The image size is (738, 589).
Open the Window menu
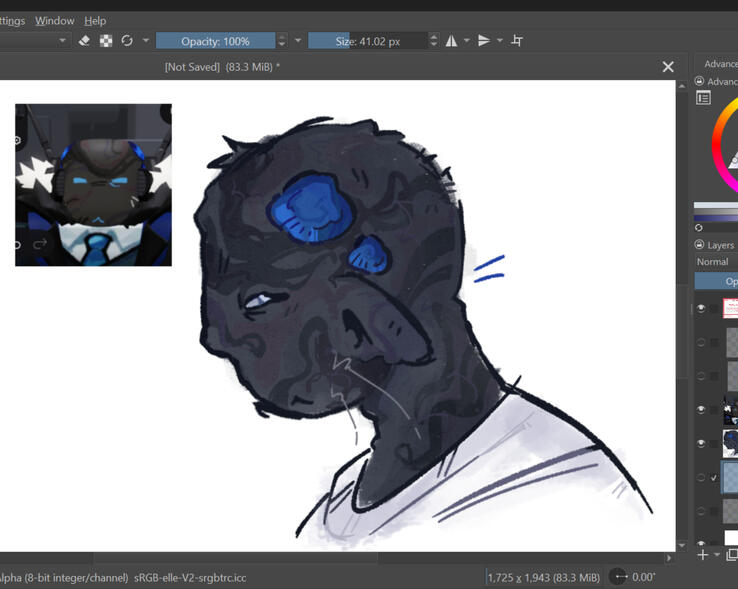55,21
